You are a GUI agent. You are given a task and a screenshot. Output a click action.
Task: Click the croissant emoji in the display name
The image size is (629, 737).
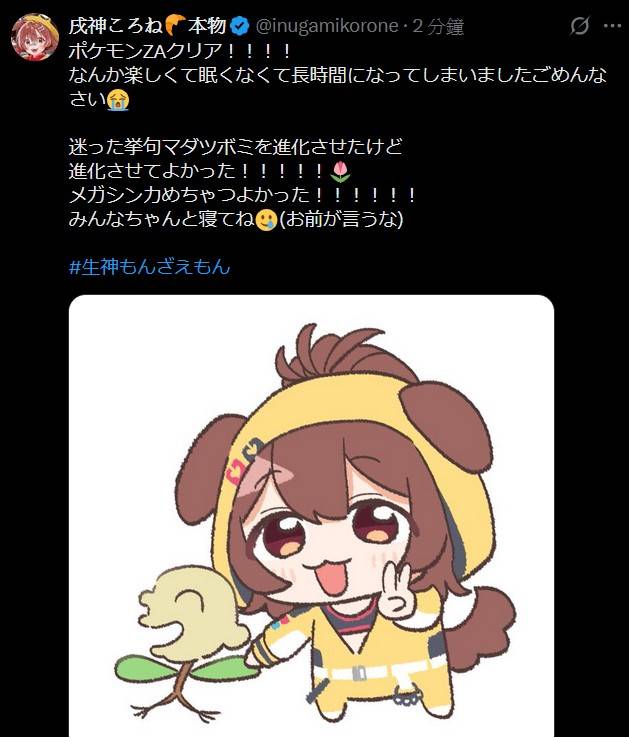[x=176, y=25]
